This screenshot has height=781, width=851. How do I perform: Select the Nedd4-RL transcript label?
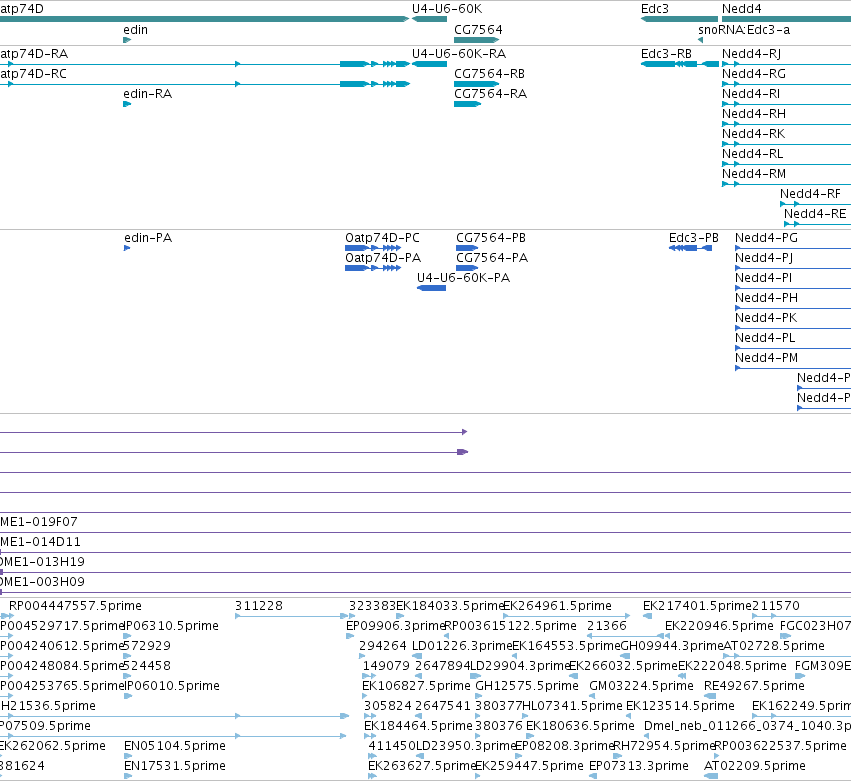tap(752, 154)
